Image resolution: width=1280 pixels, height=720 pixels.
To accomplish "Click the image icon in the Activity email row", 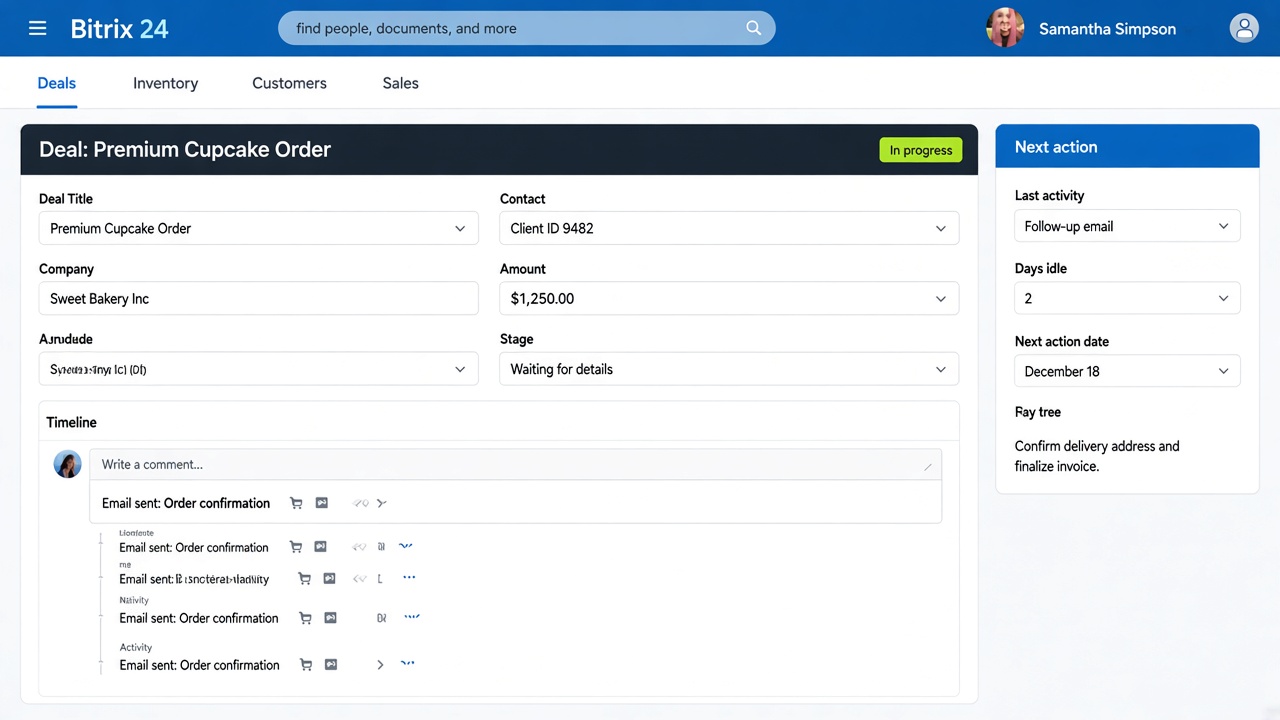I will click(x=331, y=665).
